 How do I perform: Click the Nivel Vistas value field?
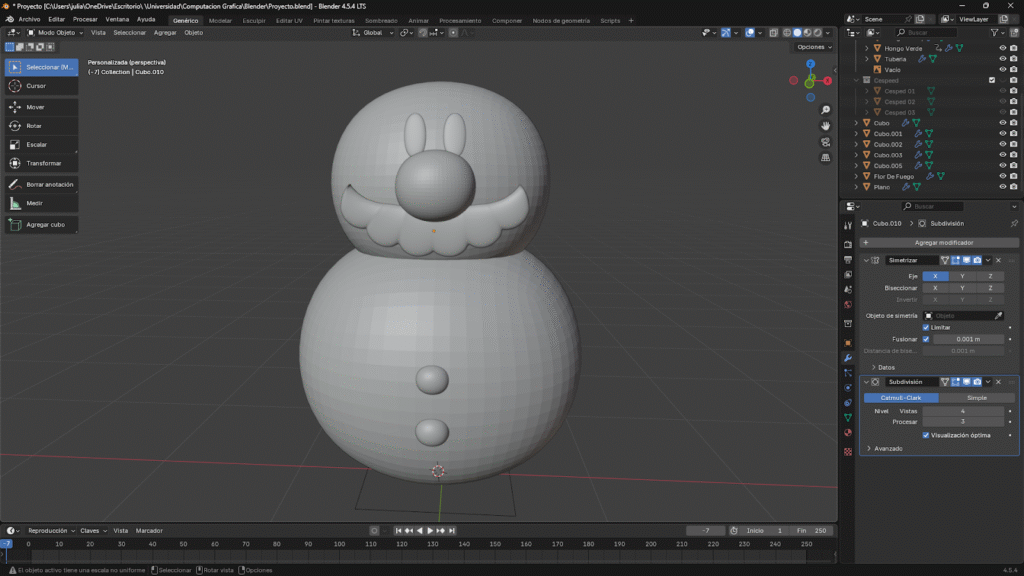963,411
